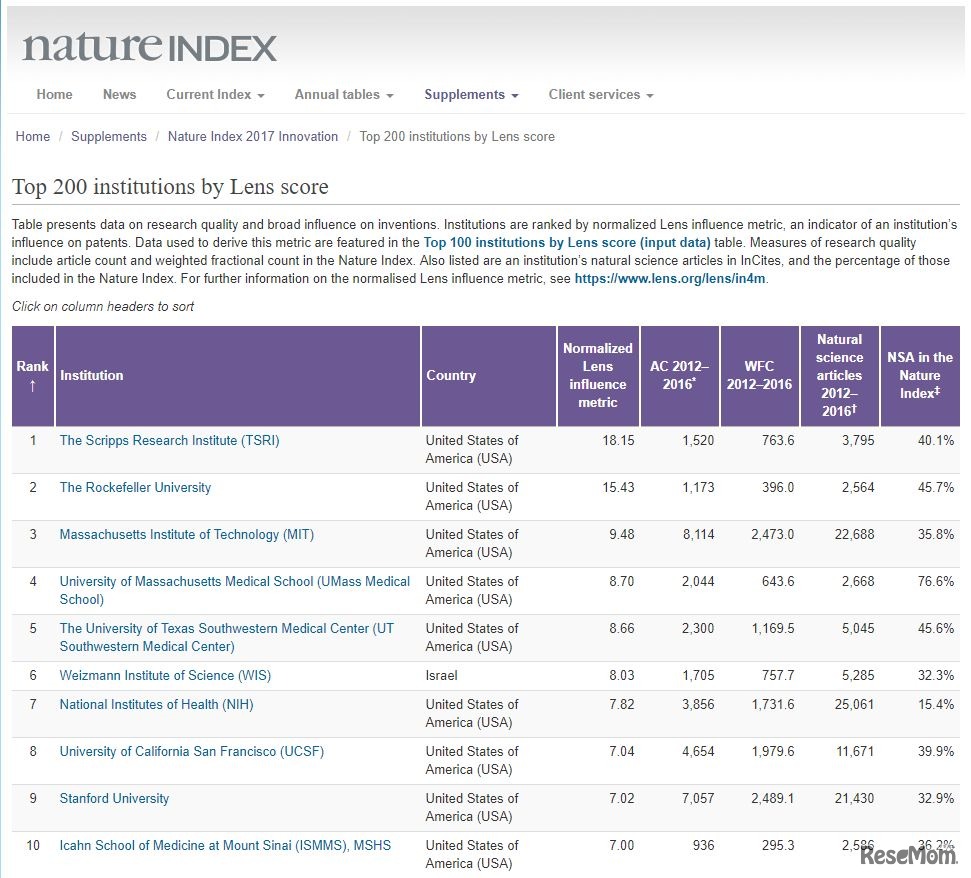Sort by WFC 2012–2016 column header

point(759,376)
